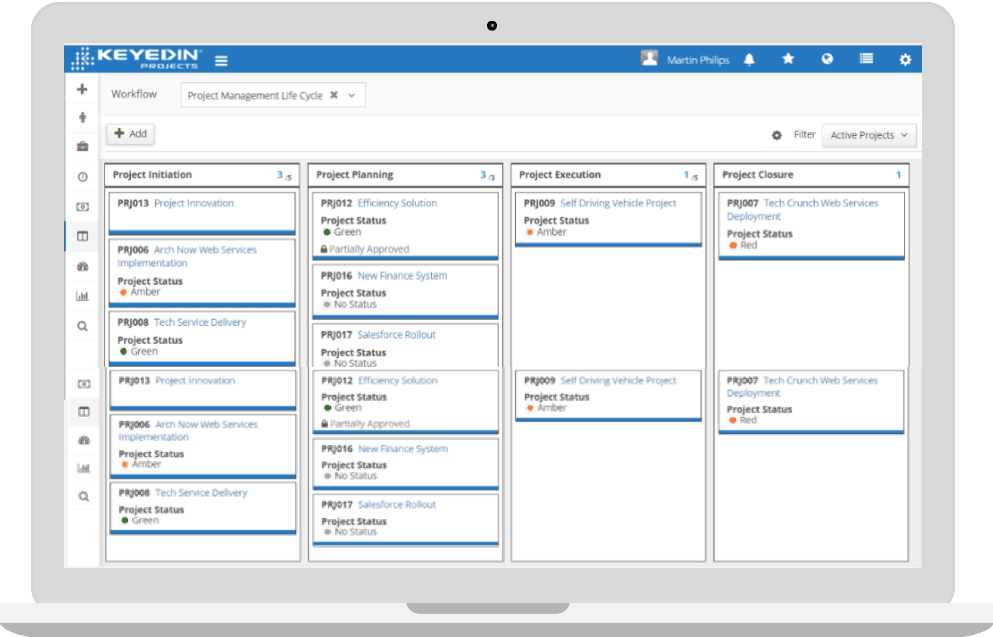This screenshot has height=637, width=993.
Task: Click the count in Project Initiation header
Action: [284, 175]
